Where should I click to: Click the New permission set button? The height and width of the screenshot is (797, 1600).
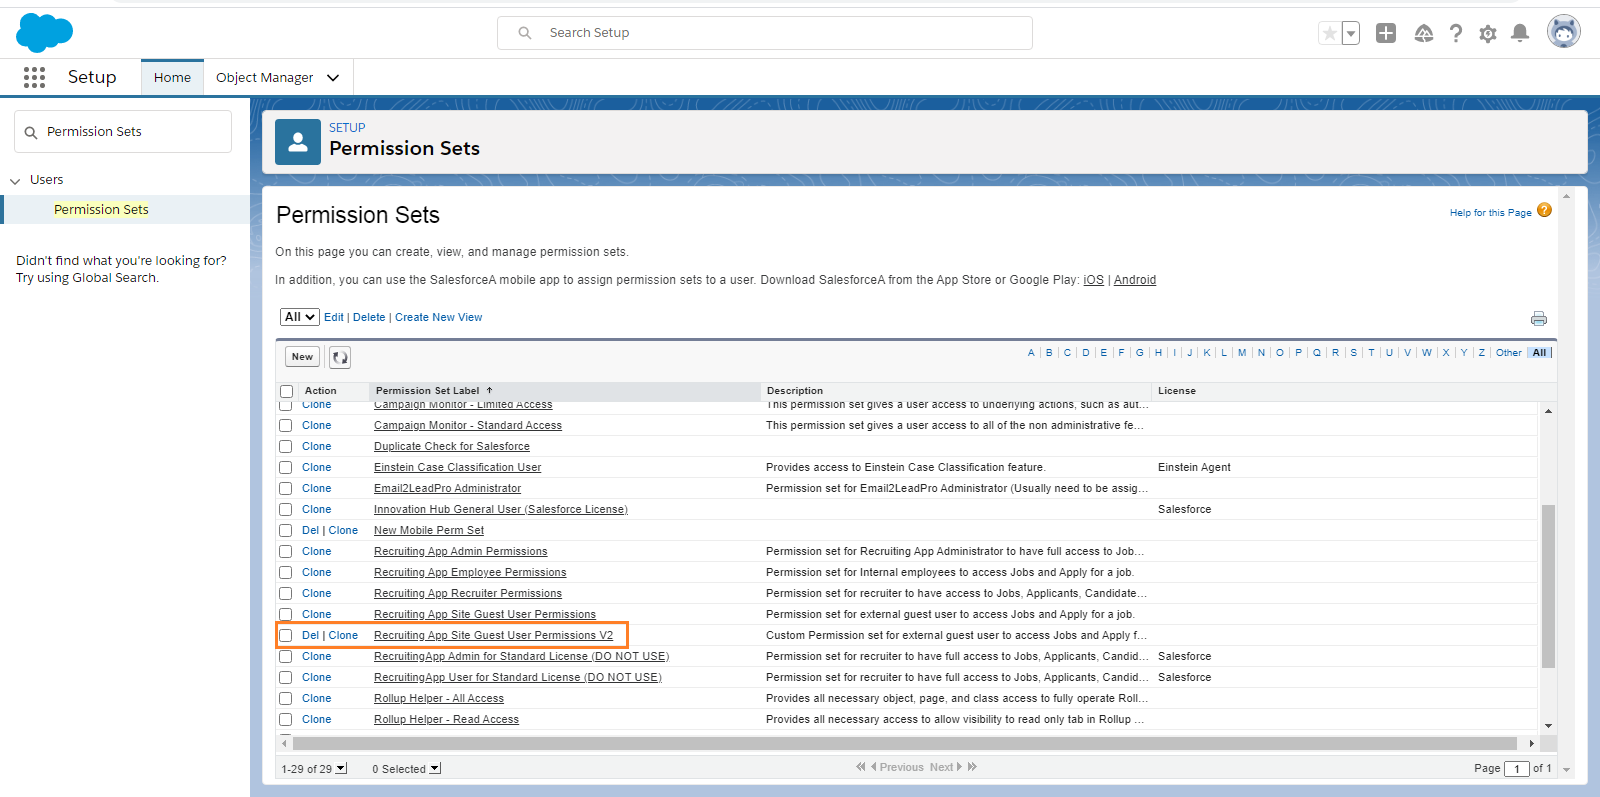point(302,357)
